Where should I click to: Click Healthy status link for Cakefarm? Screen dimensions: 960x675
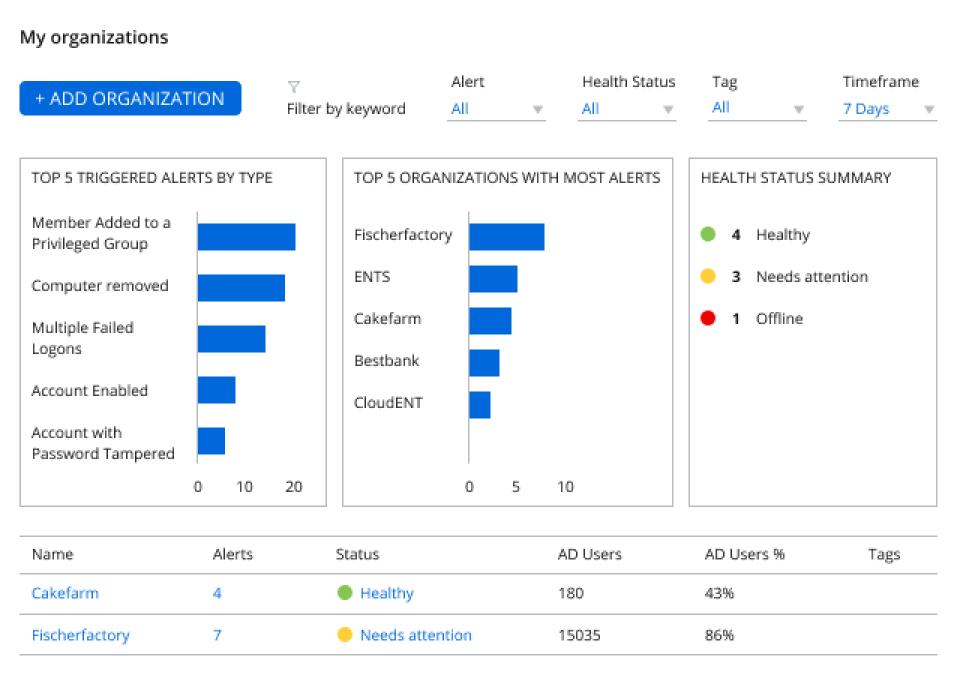coord(389,593)
